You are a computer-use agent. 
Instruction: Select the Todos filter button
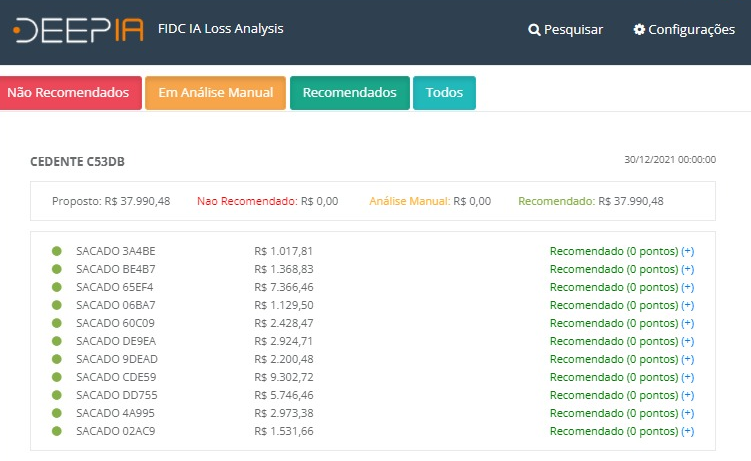point(444,93)
